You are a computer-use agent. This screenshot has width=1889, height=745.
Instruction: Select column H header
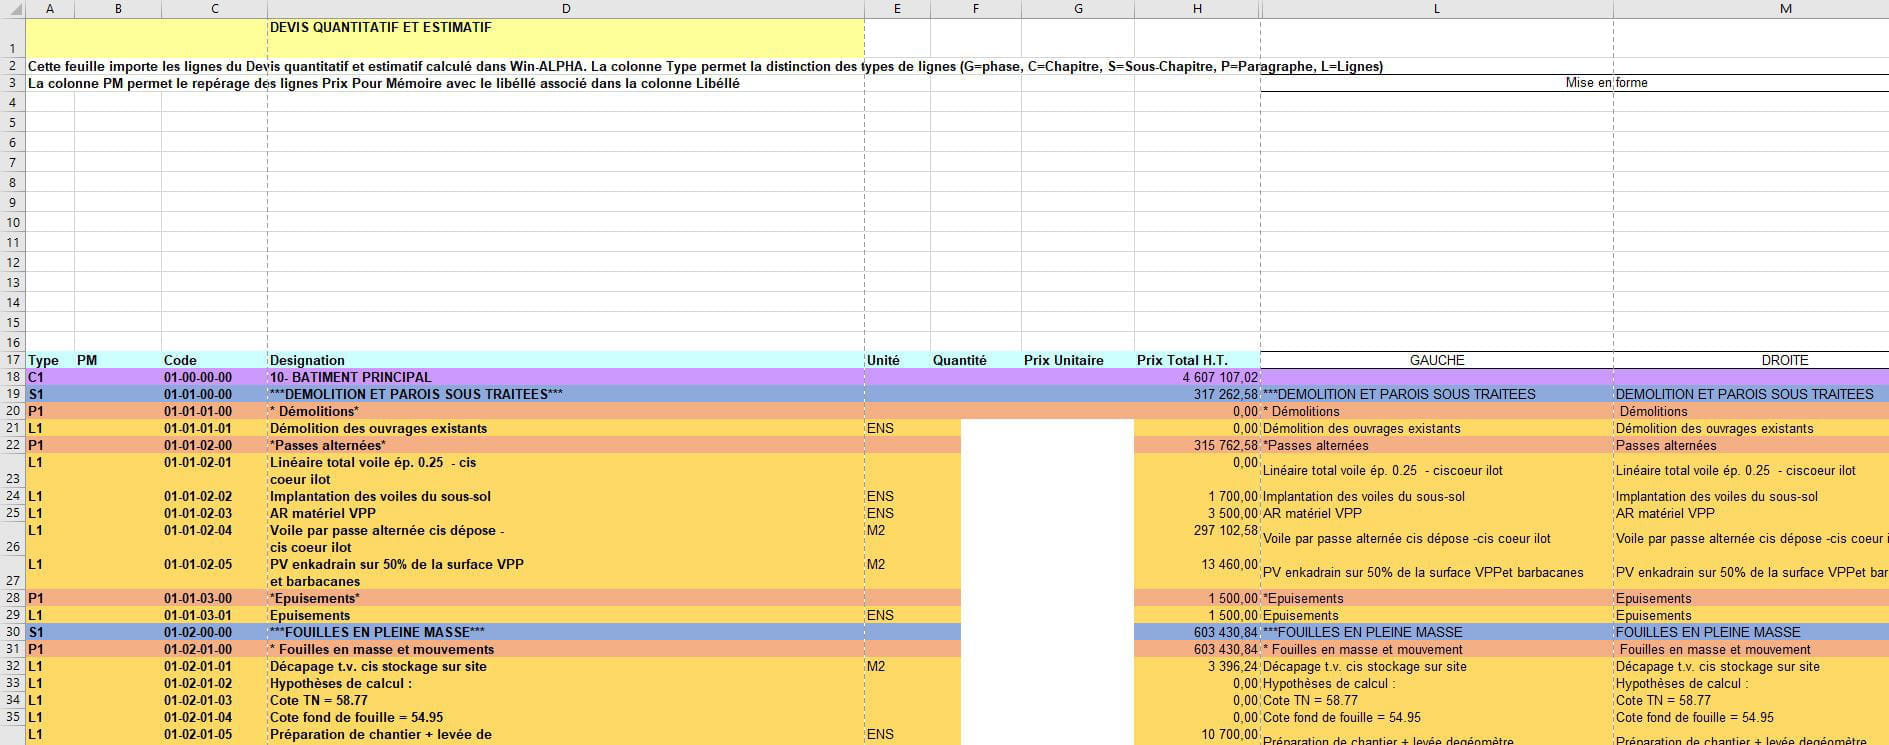click(1197, 8)
